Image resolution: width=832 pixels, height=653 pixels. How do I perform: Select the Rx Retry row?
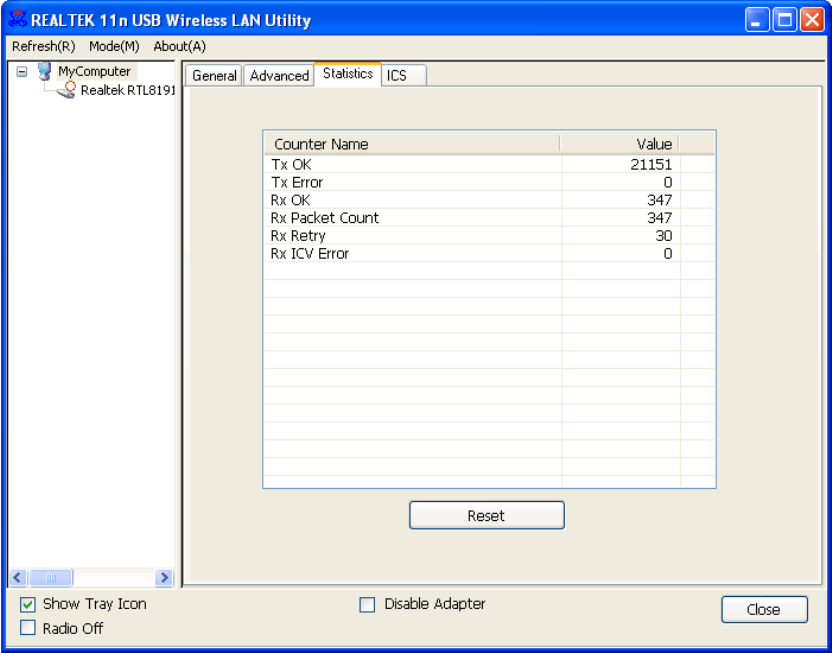coord(489,236)
